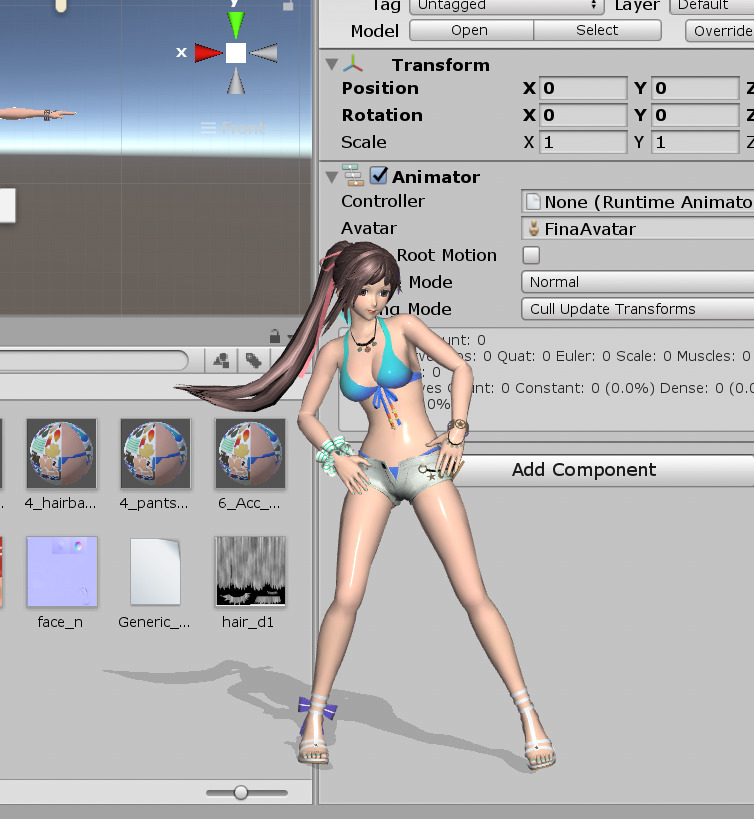
Task: Enable the Apply Root Motion checkbox
Action: [x=531, y=255]
